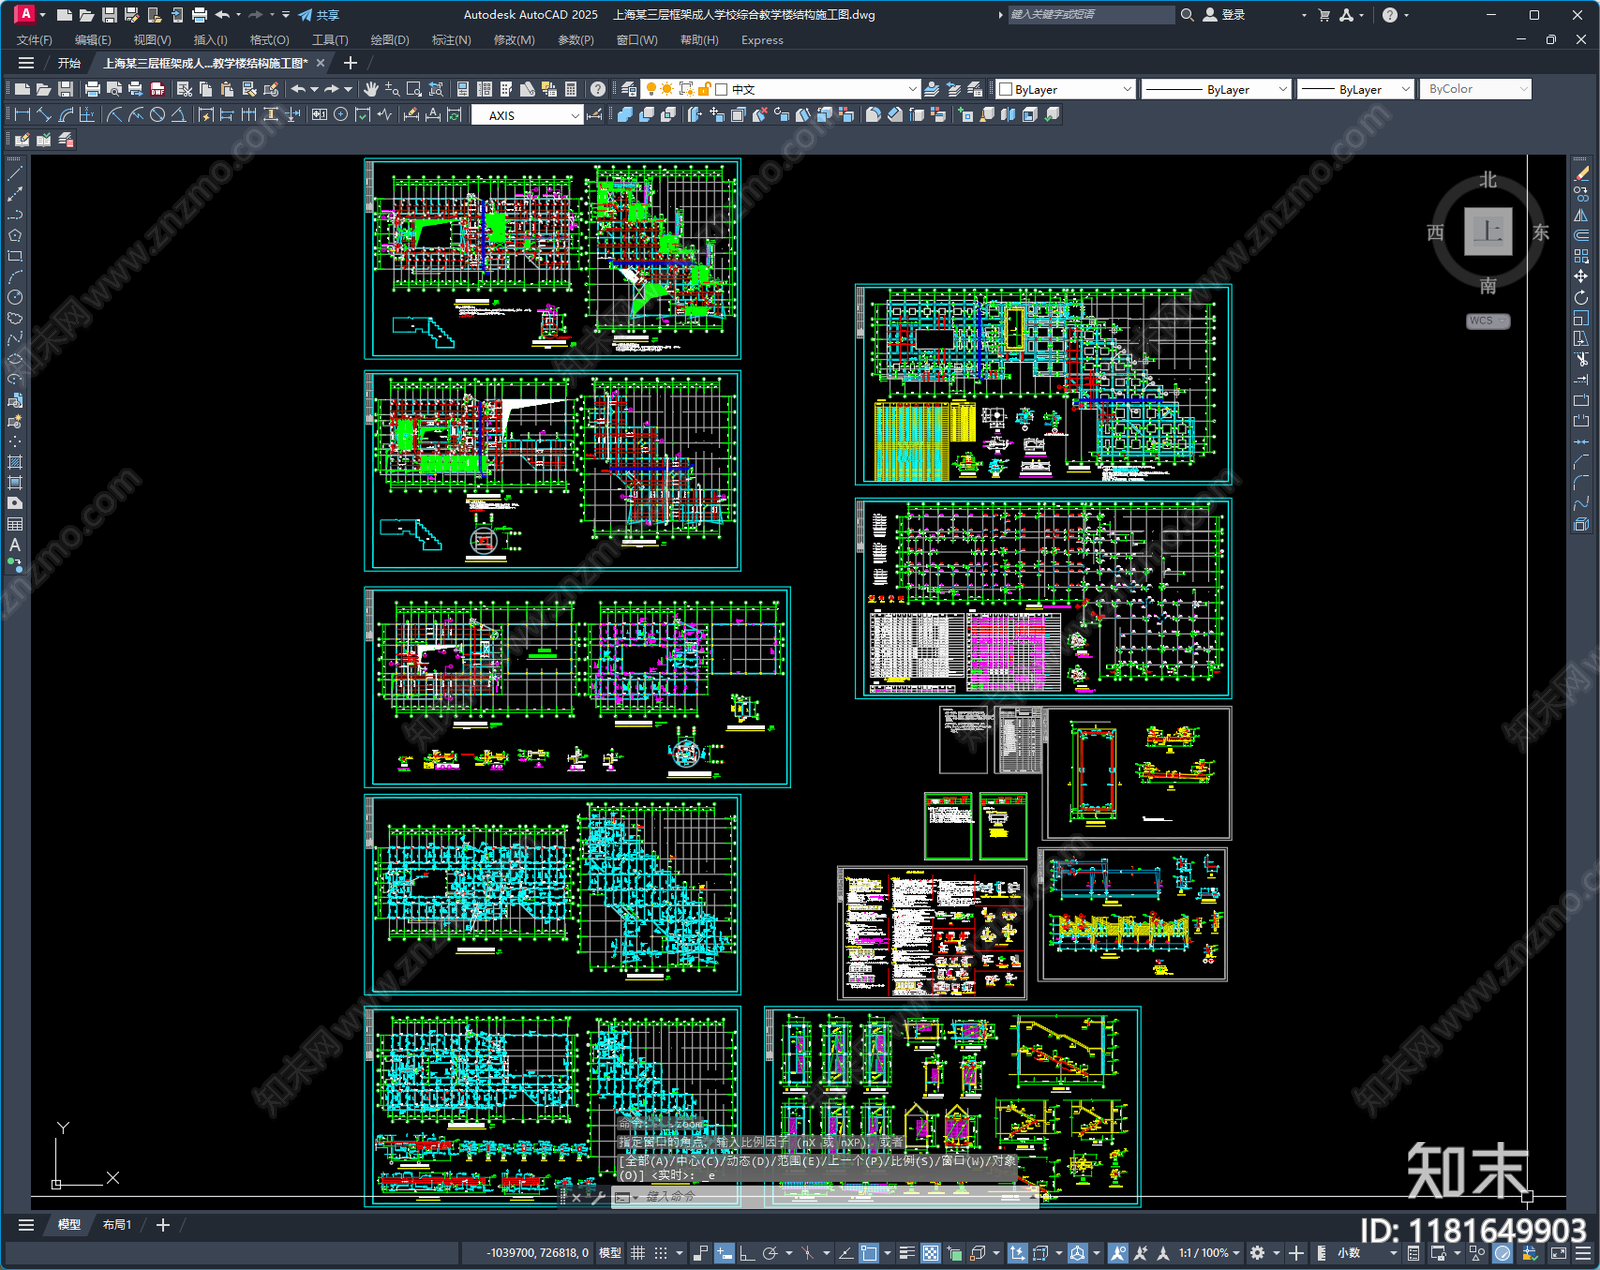
Task: Open the 文件(F) menu
Action: coord(34,40)
